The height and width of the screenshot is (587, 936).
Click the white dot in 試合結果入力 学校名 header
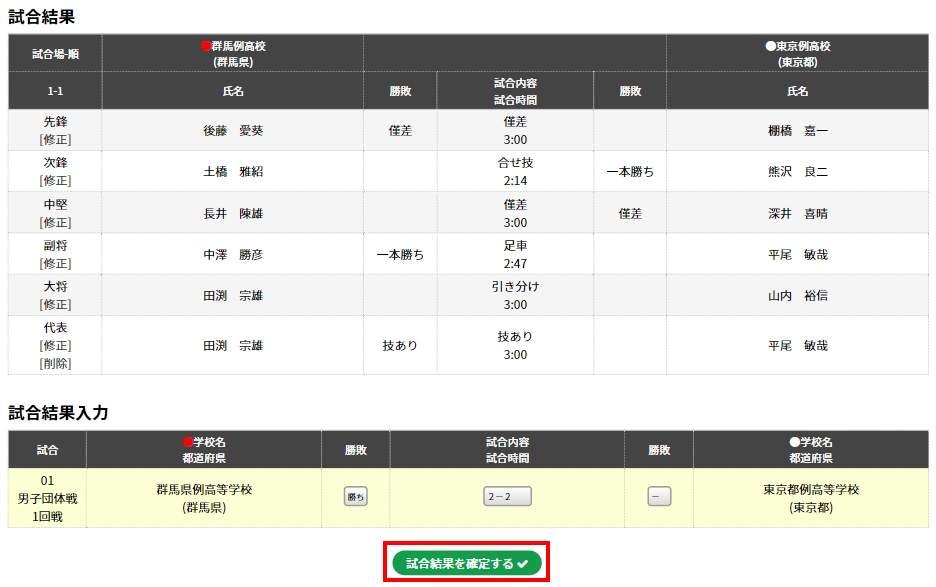tap(794, 442)
